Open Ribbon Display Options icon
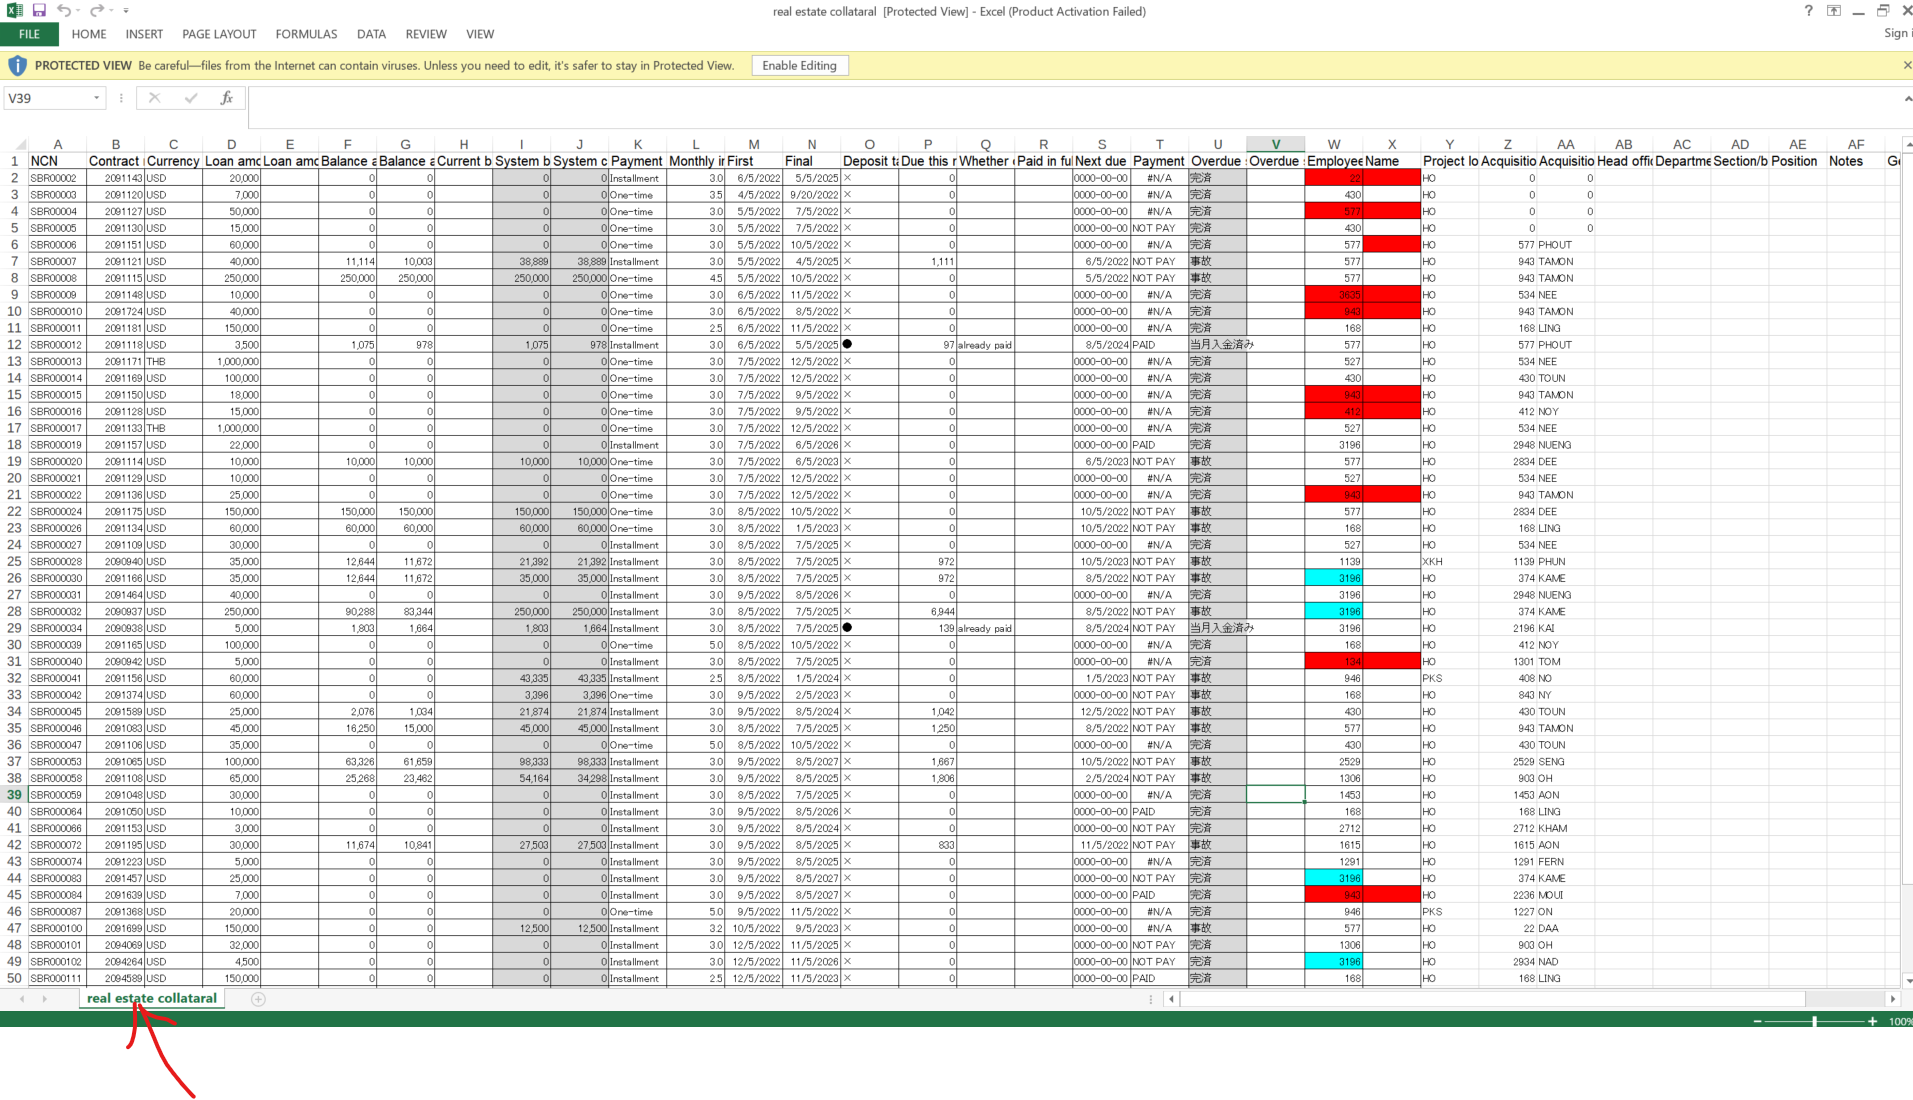 click(1834, 11)
